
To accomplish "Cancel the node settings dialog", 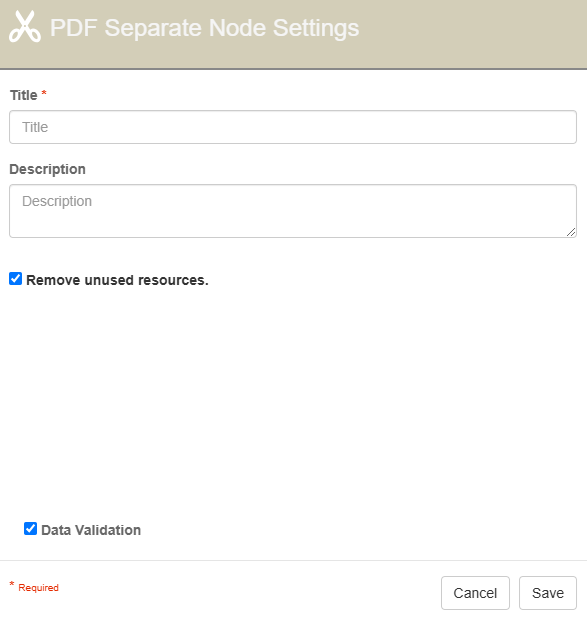I will point(475,593).
